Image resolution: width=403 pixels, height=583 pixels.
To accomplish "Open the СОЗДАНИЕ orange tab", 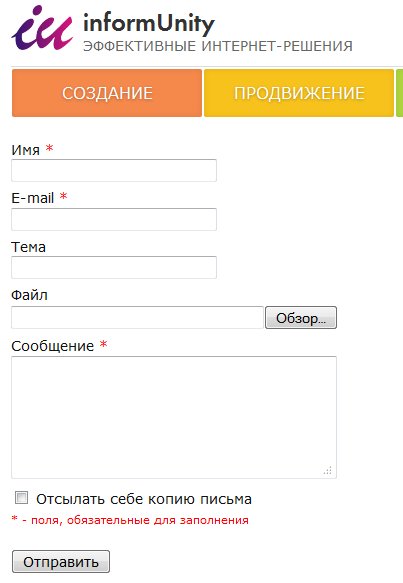I will (x=107, y=93).
